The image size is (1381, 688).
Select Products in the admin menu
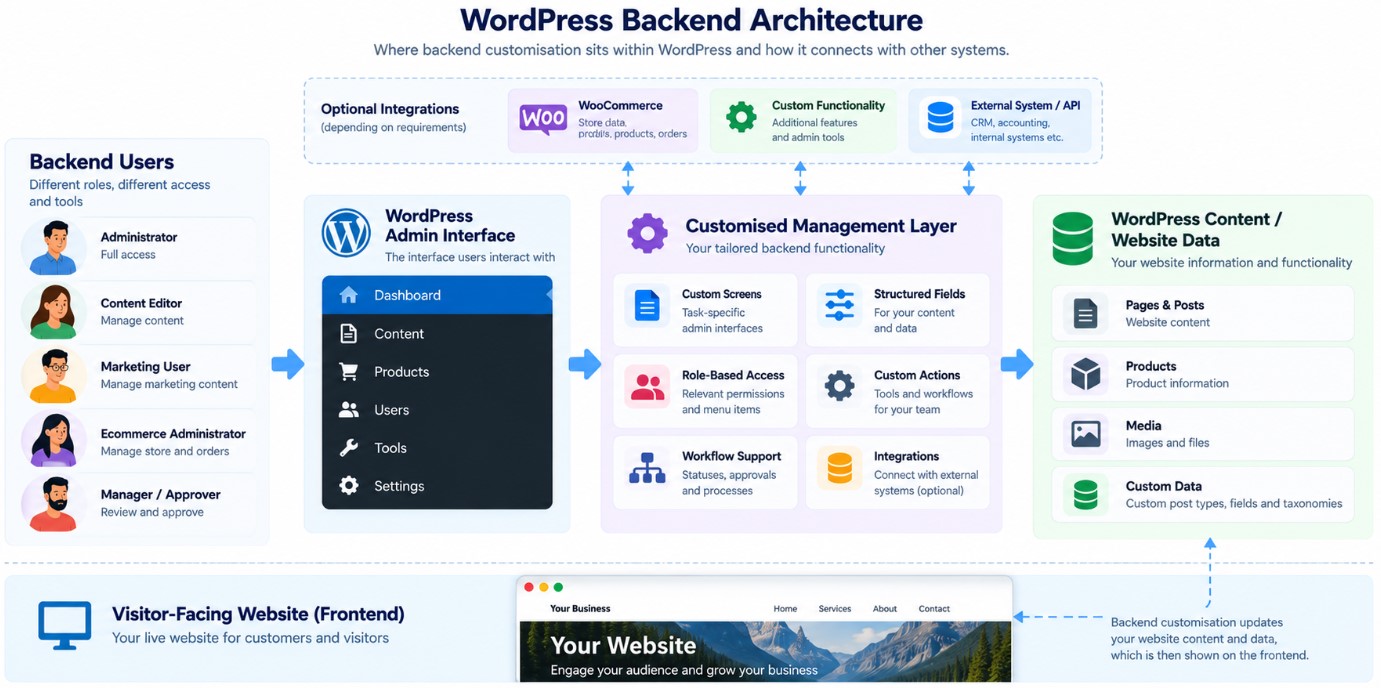437,371
